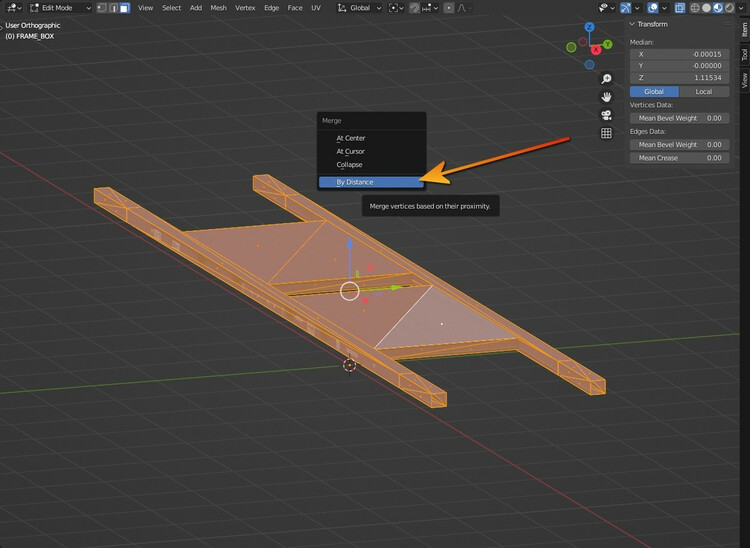Click the Median Z value field
The width and height of the screenshot is (750, 548).
[679, 77]
